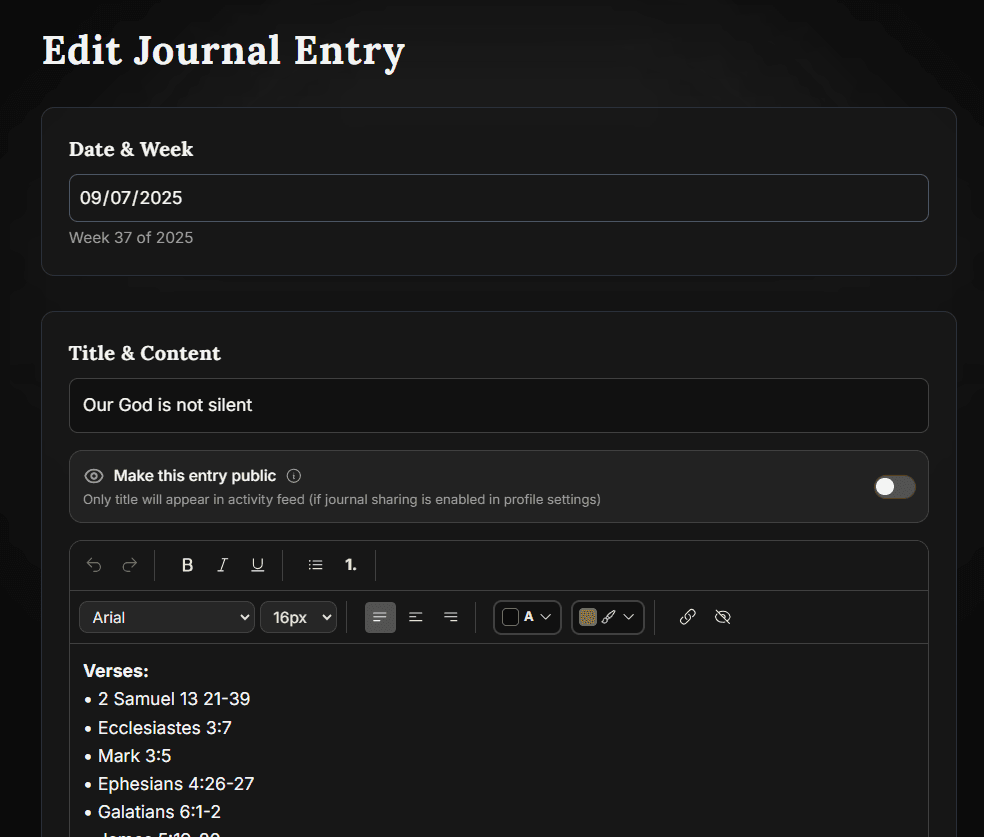The image size is (984, 837).
Task: Align text center
Action: (415, 617)
